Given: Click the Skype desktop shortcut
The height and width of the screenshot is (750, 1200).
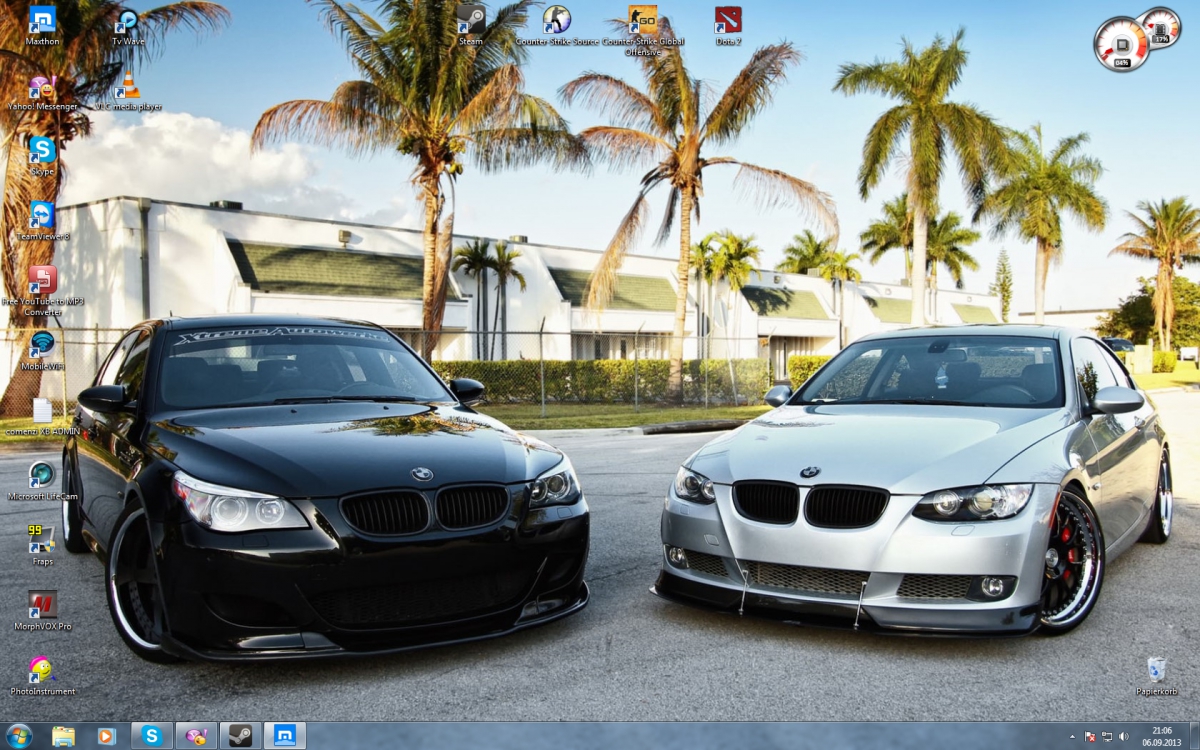Looking at the screenshot, I should [42, 157].
